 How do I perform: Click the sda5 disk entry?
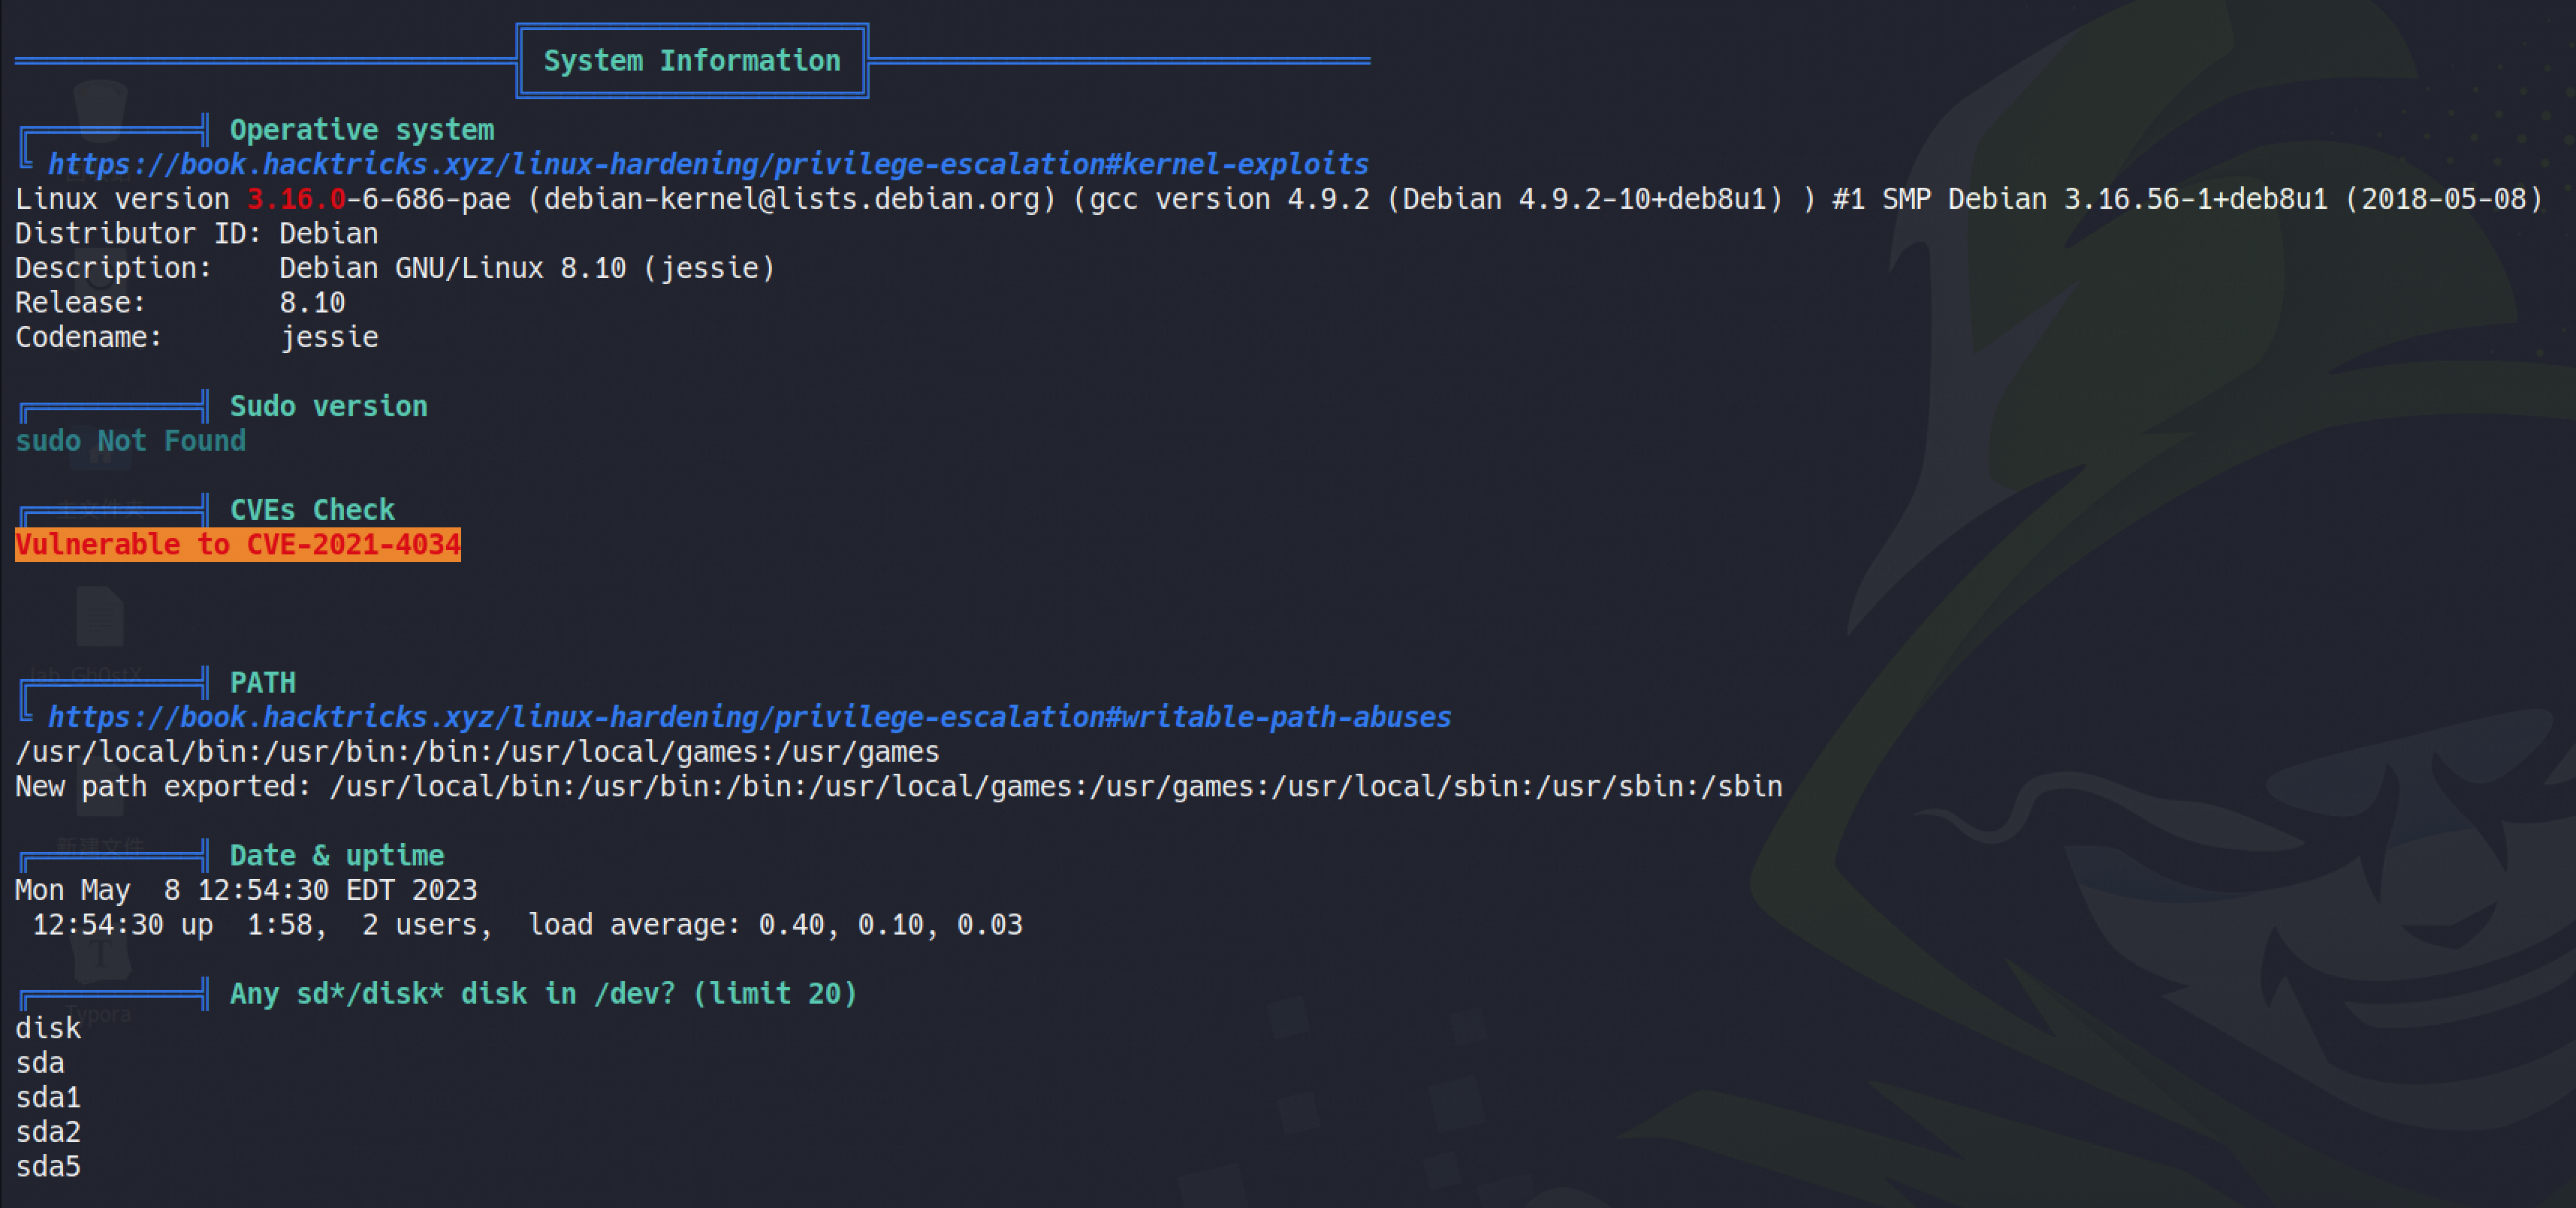(48, 1167)
